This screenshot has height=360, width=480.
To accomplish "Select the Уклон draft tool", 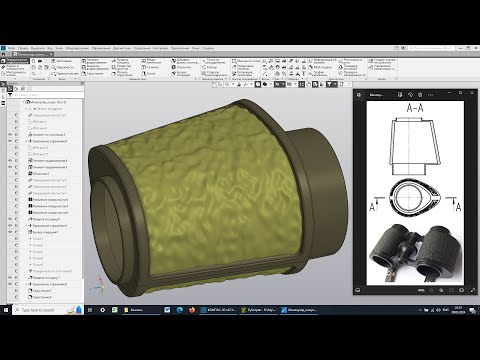I will 148,73.
